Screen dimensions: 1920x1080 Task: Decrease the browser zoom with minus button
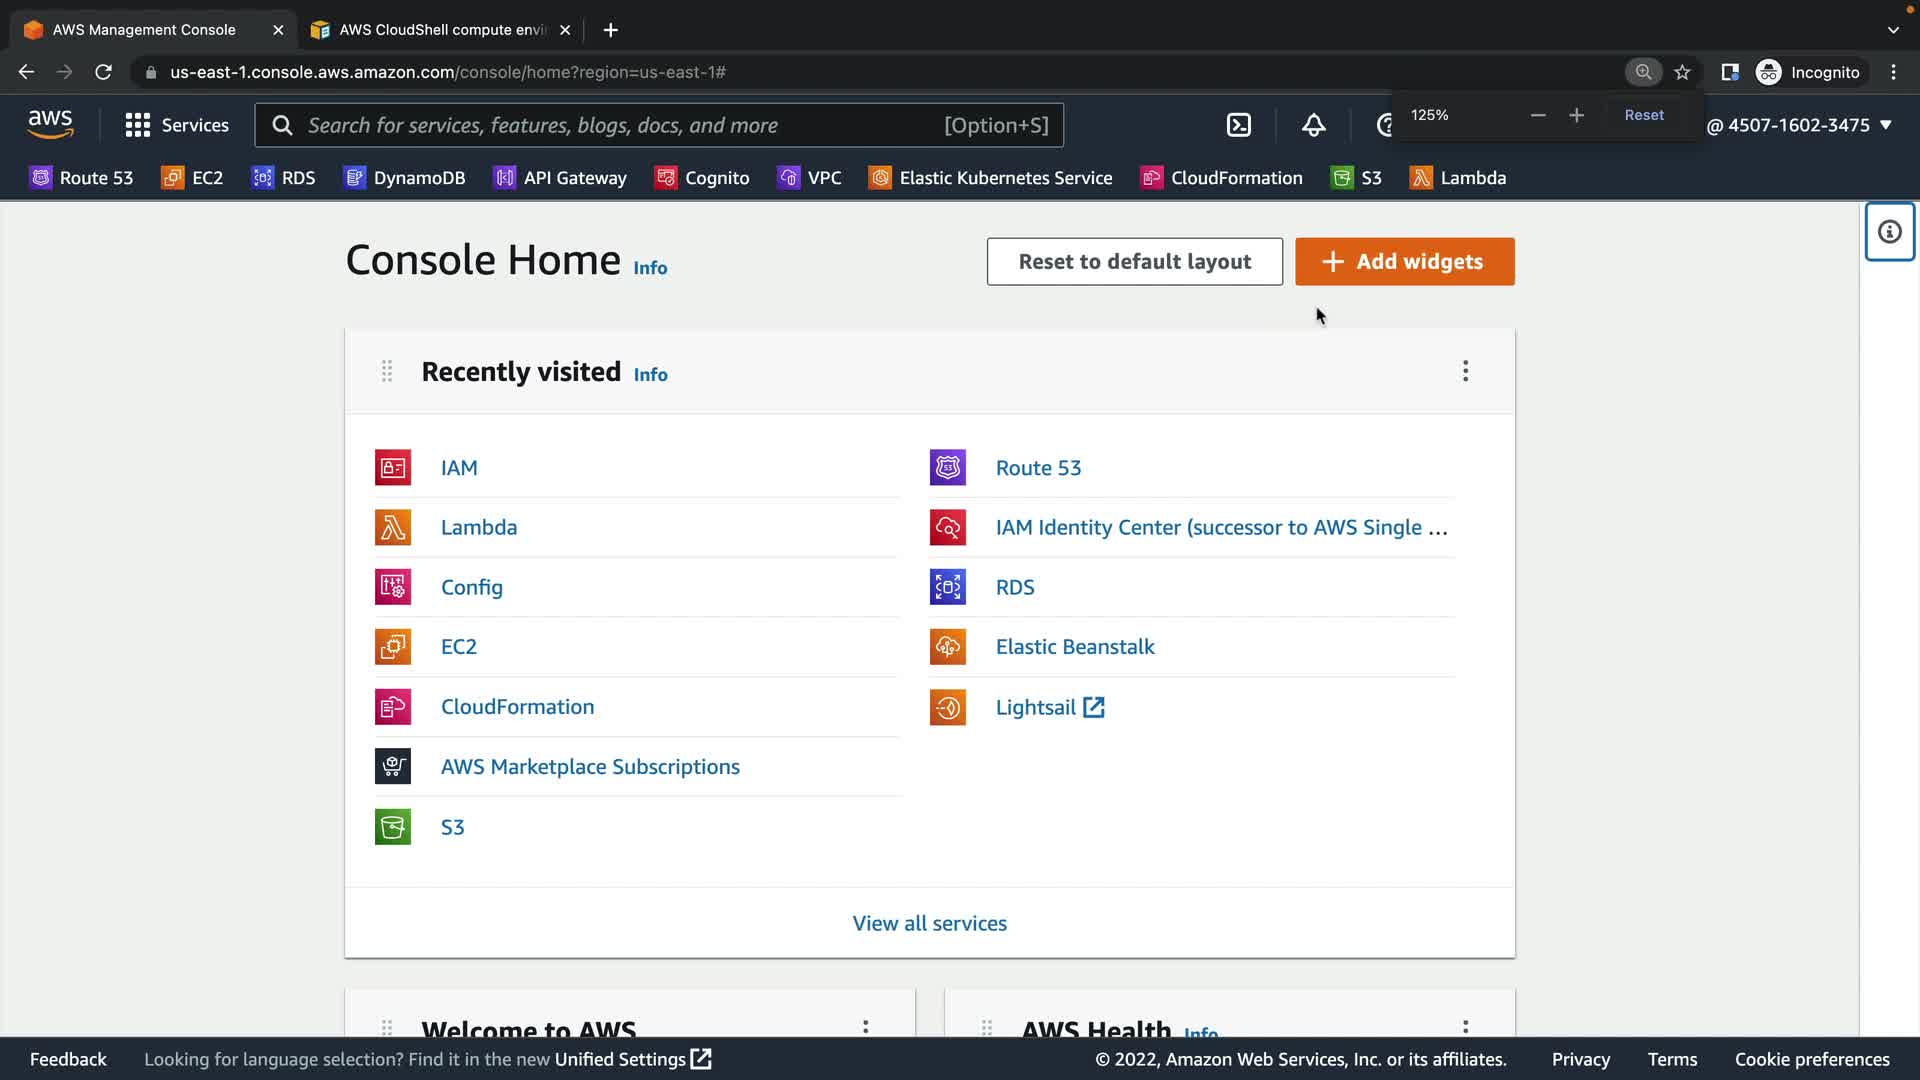coord(1538,115)
